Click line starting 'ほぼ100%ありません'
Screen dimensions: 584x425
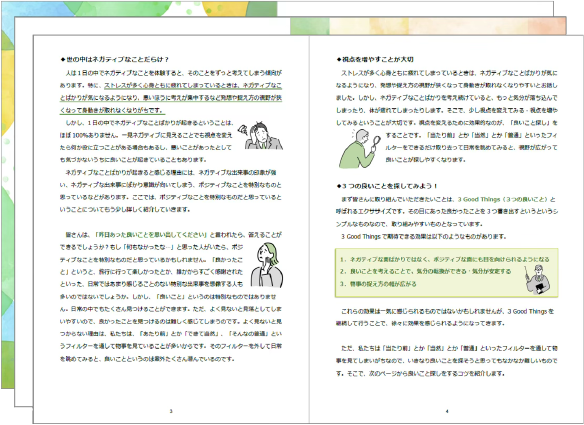[x=146, y=135]
